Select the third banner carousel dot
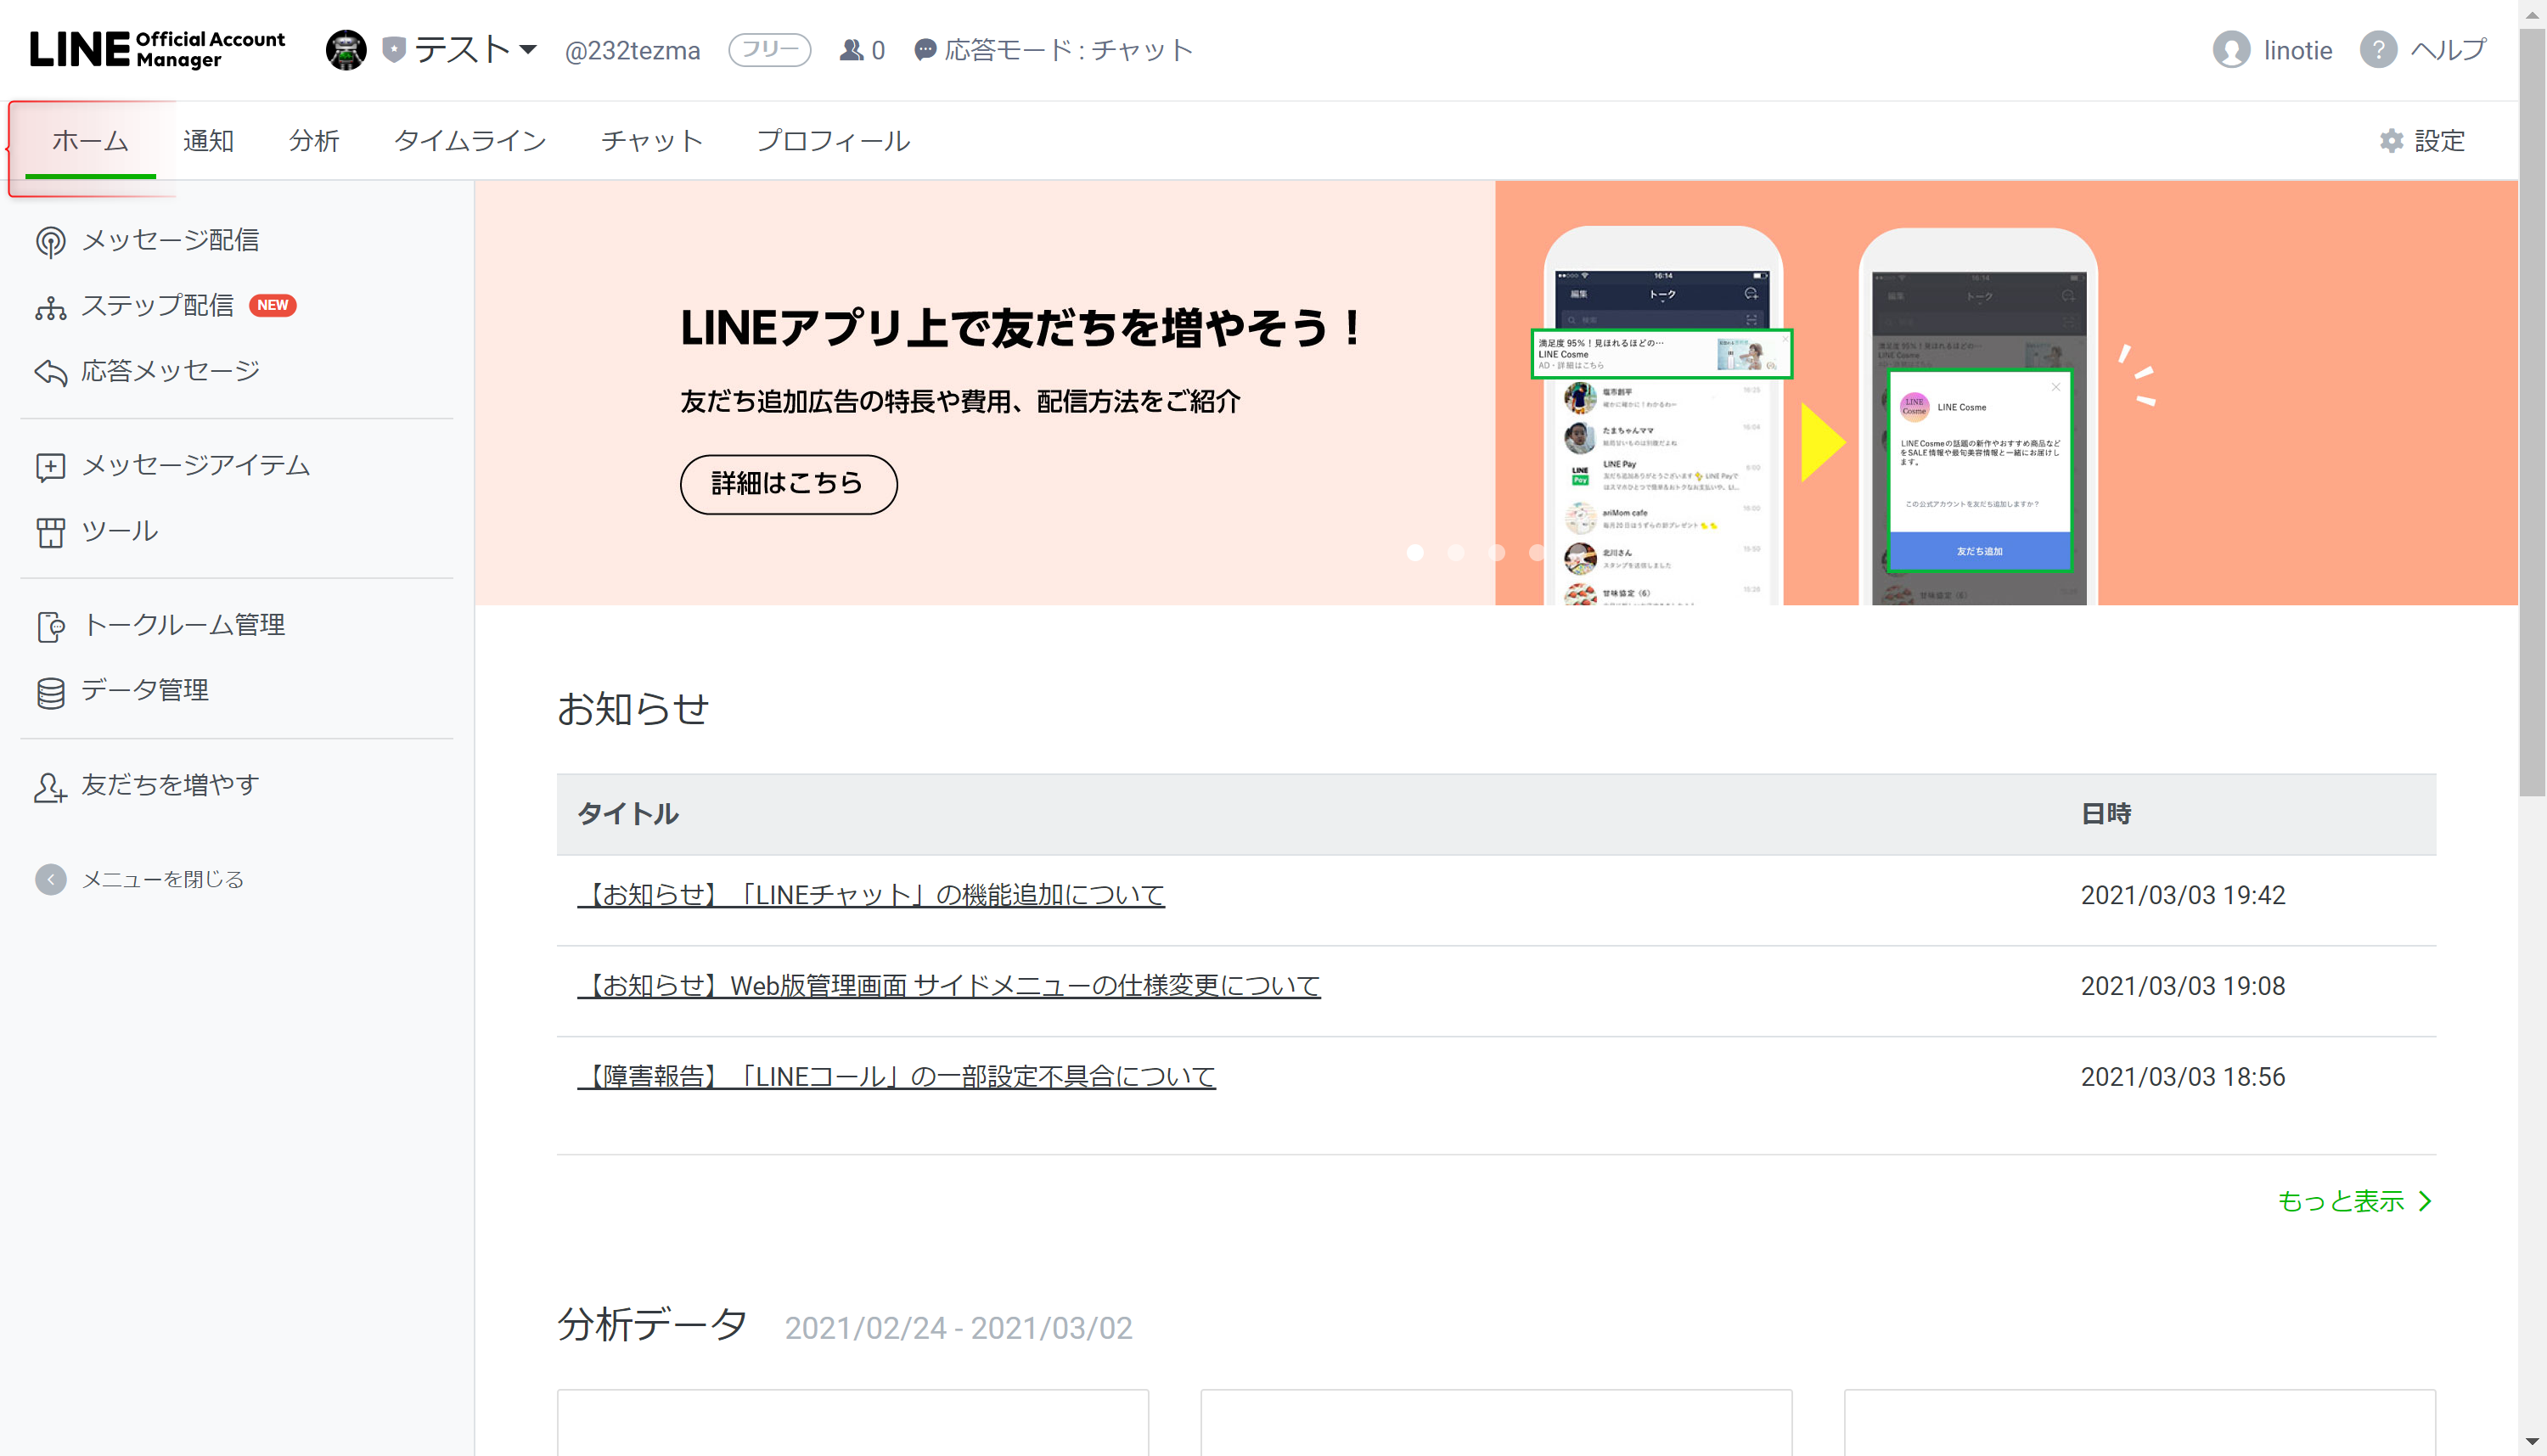Image resolution: width=2547 pixels, height=1456 pixels. (x=1496, y=553)
